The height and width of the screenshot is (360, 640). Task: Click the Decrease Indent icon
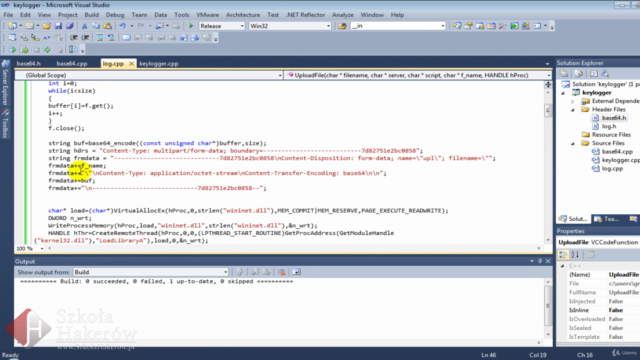[73, 38]
